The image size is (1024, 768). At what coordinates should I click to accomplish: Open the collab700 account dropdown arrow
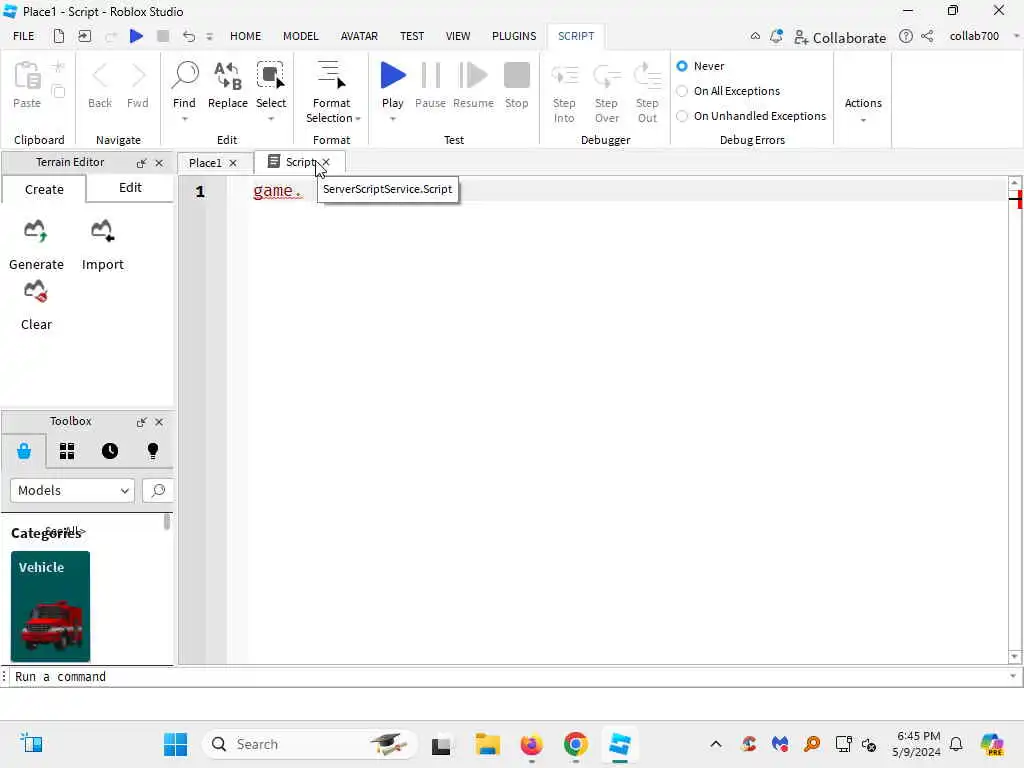tap(1016, 36)
